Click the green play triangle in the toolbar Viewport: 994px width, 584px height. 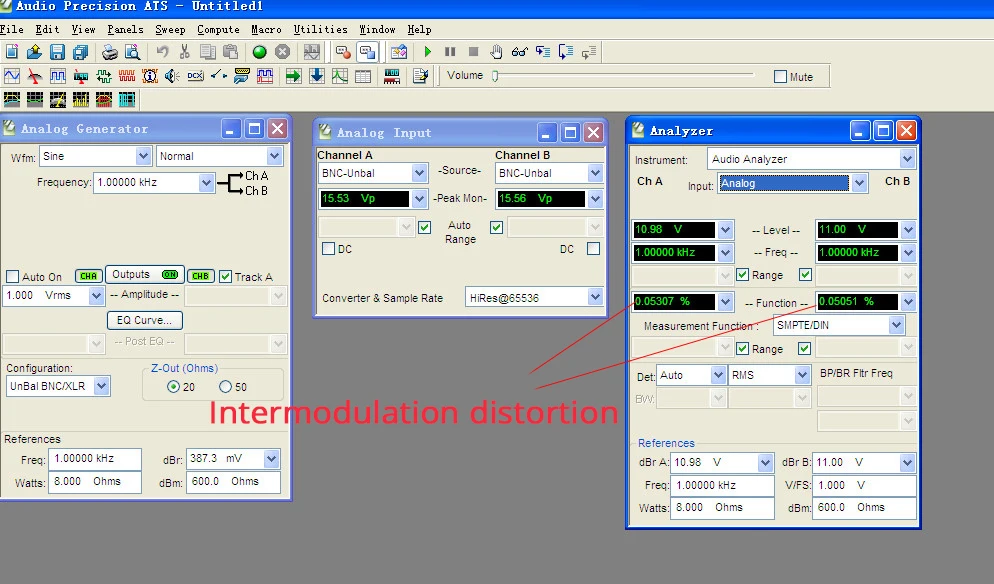pyautogui.click(x=427, y=52)
